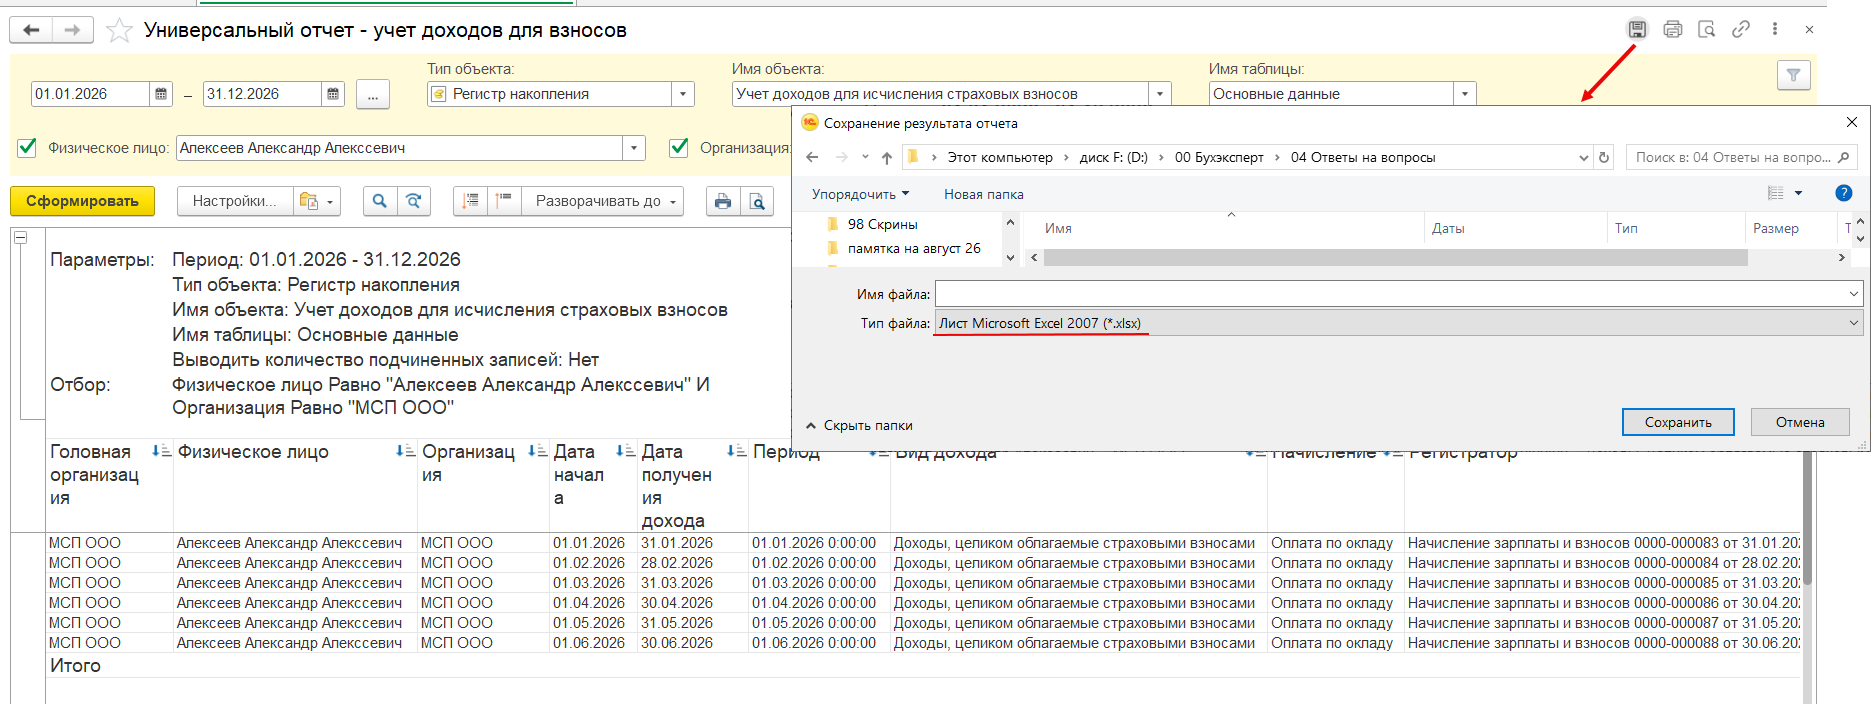The width and height of the screenshot is (1871, 704).
Task: Click sort icon on Физическое лицо column
Action: point(405,452)
